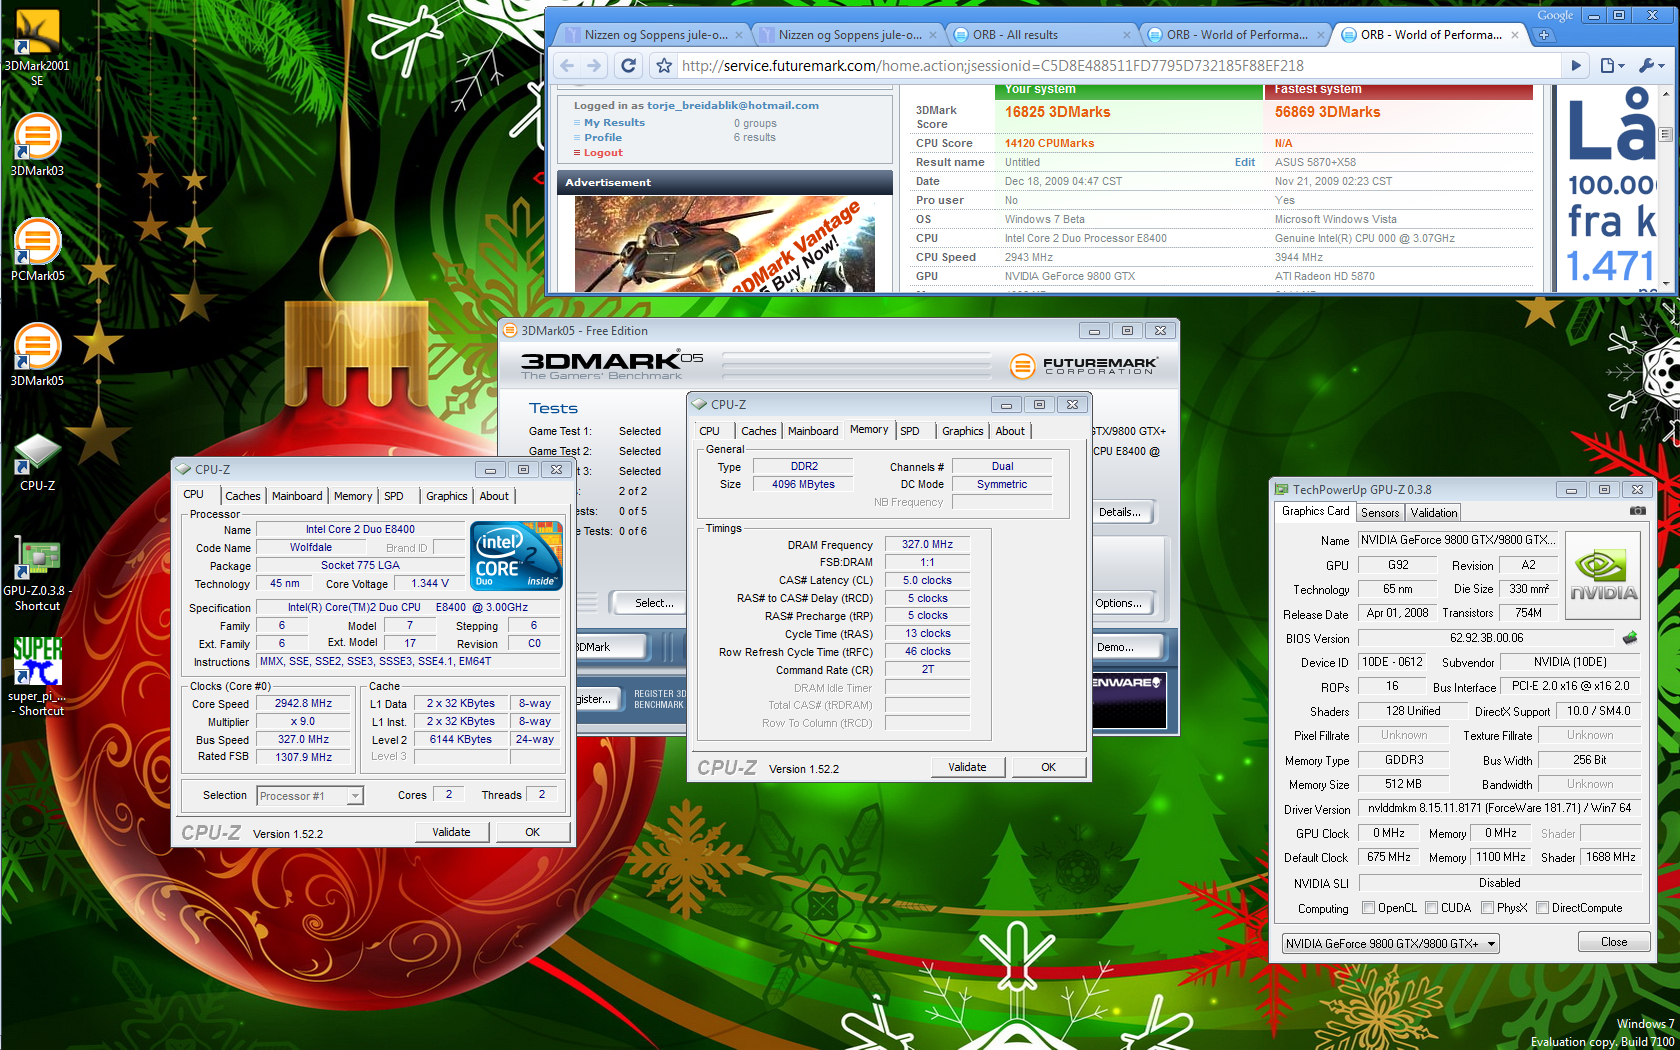Select the super_pi shortcut on the desktop

tap(37, 677)
